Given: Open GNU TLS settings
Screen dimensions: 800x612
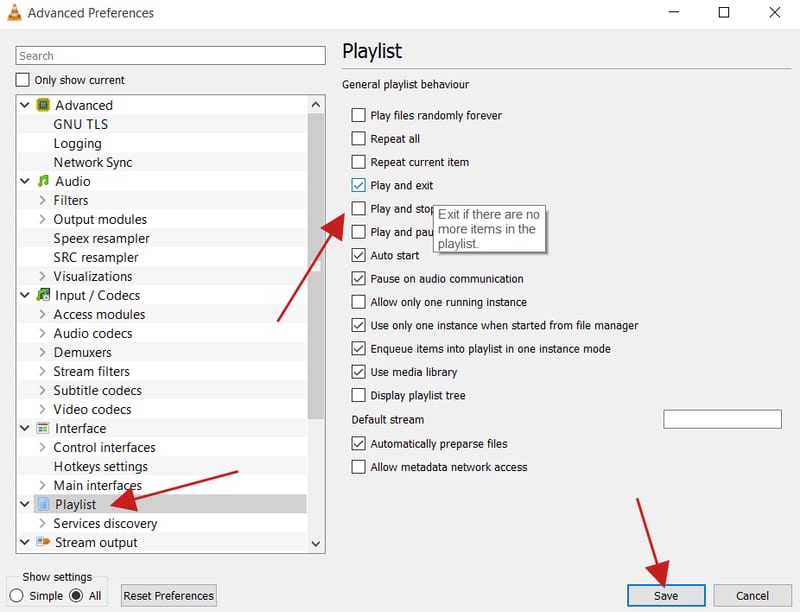Looking at the screenshot, I should (81, 124).
